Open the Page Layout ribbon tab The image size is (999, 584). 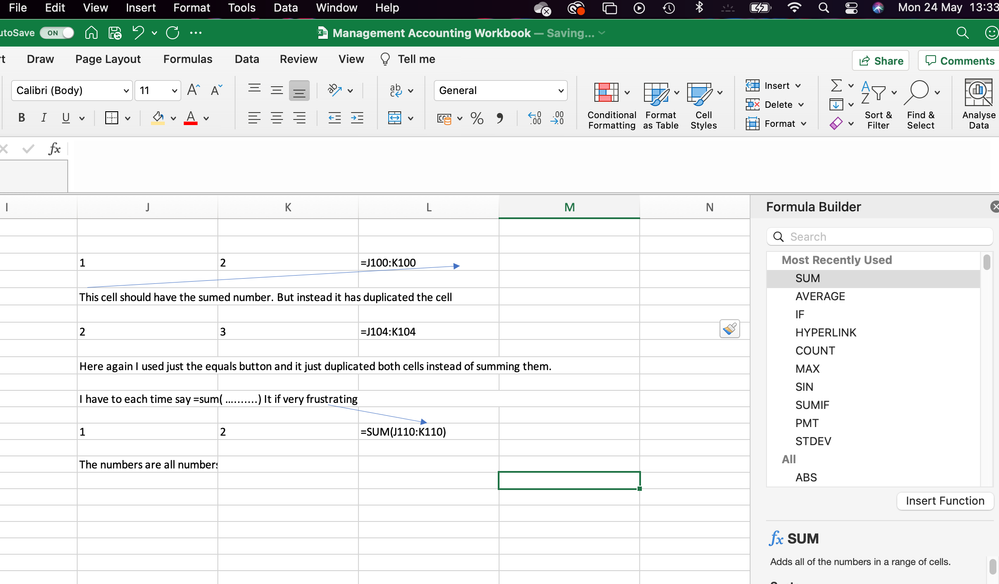pos(108,59)
